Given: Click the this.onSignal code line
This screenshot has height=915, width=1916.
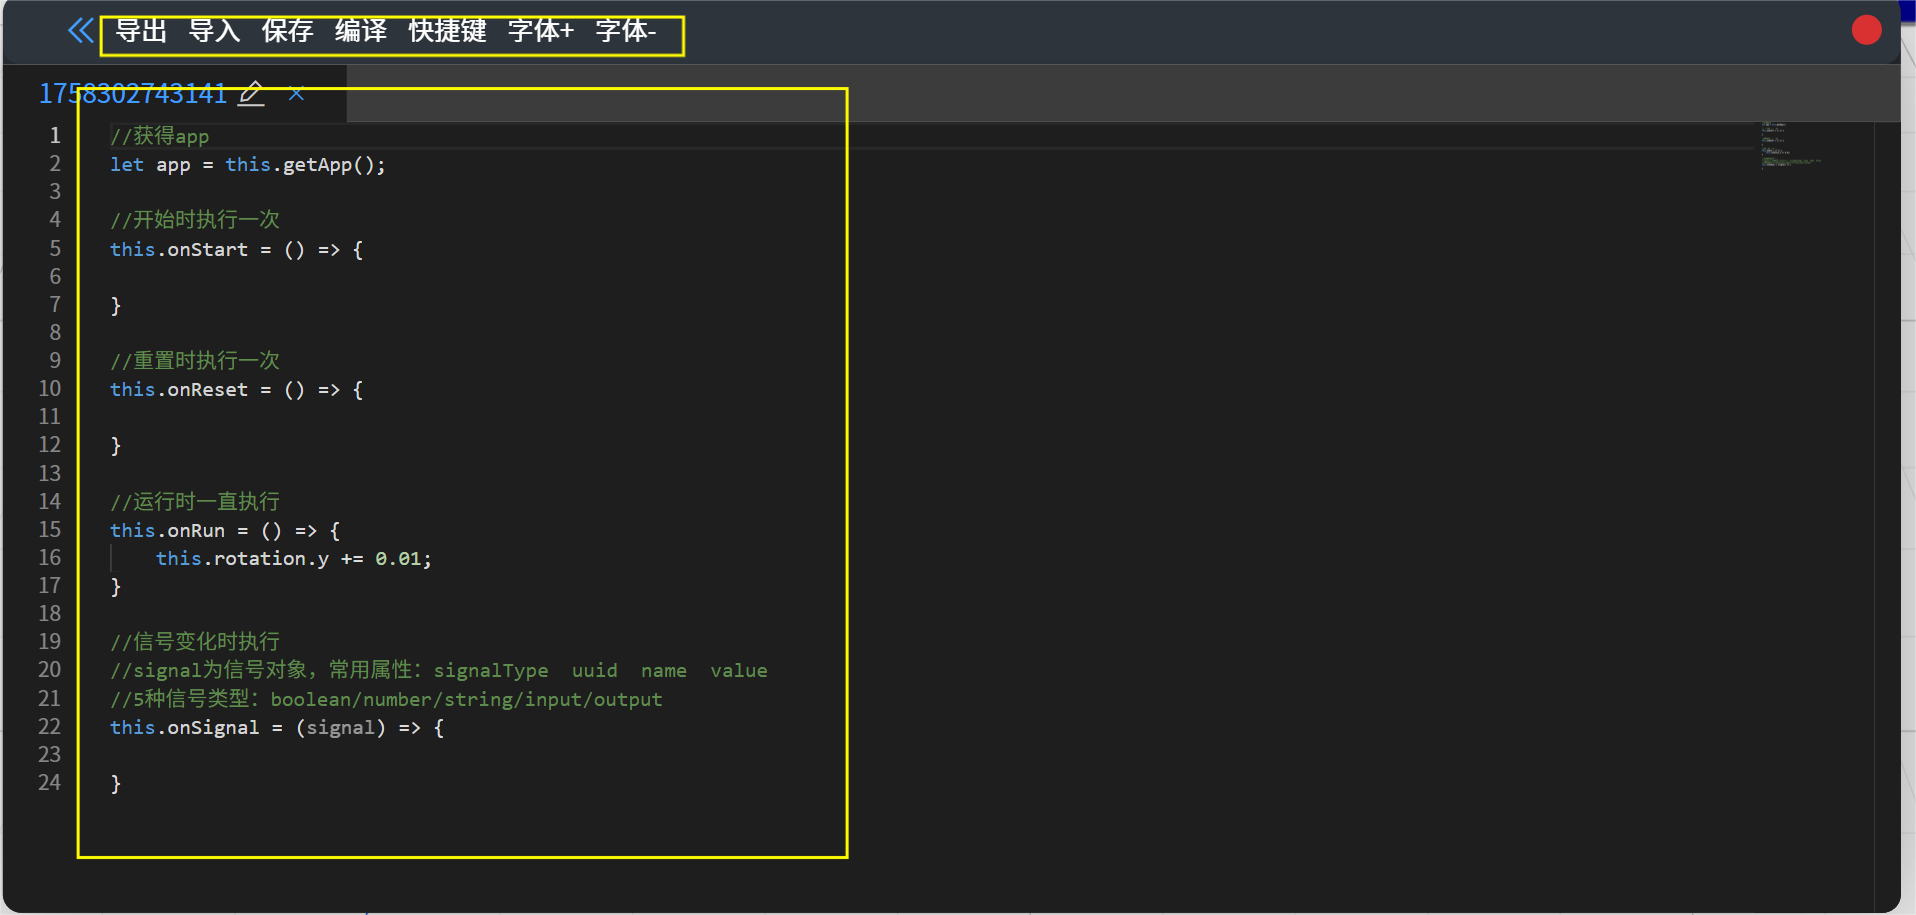Looking at the screenshot, I should click(x=276, y=728).
